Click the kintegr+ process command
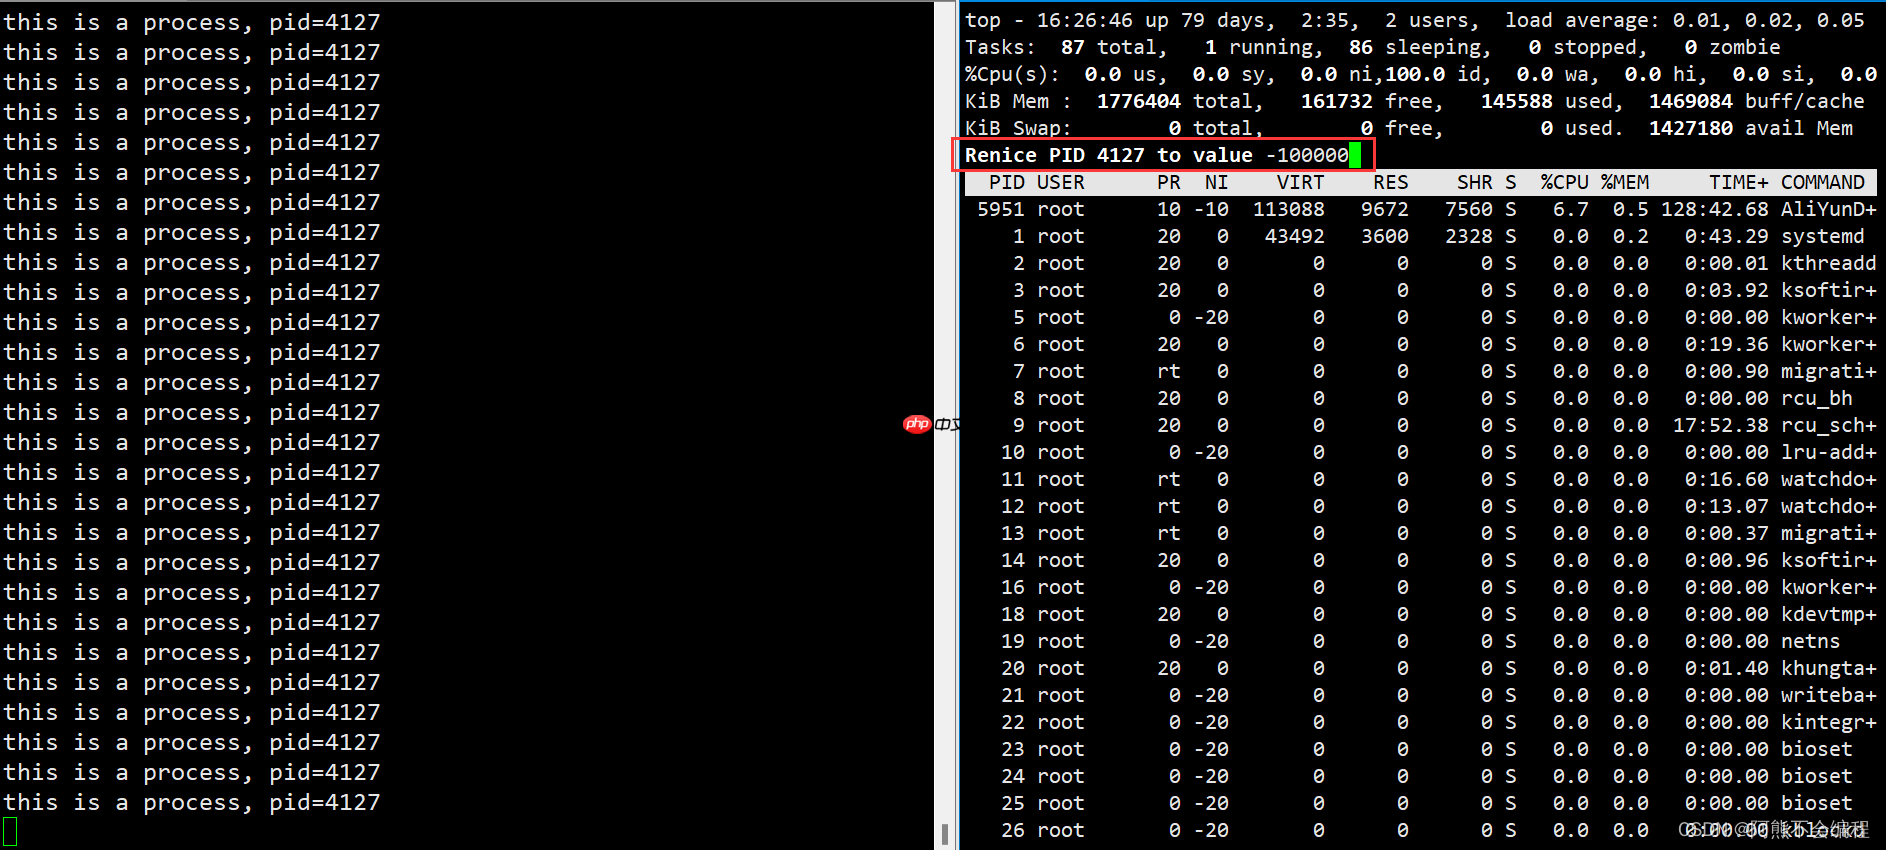 click(x=1829, y=722)
